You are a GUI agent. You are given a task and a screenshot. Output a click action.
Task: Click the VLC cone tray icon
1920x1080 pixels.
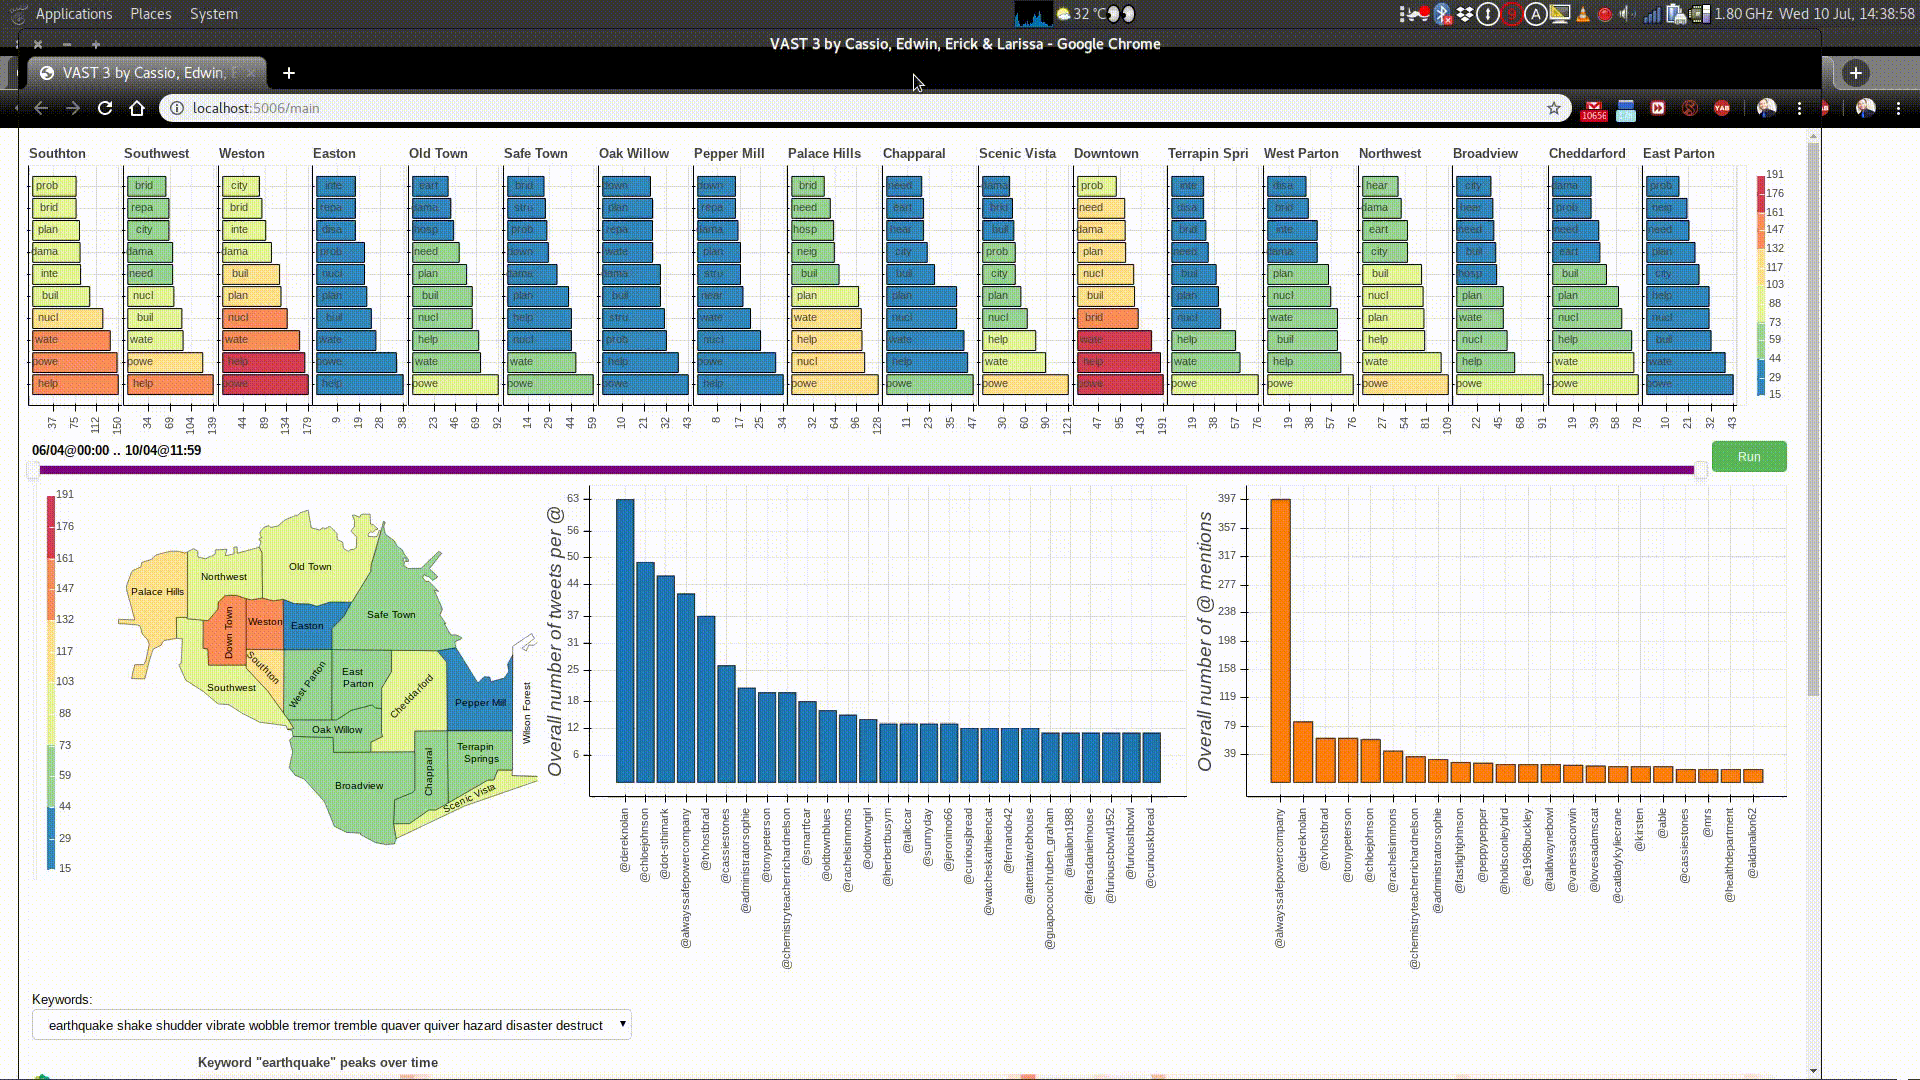[1582, 14]
